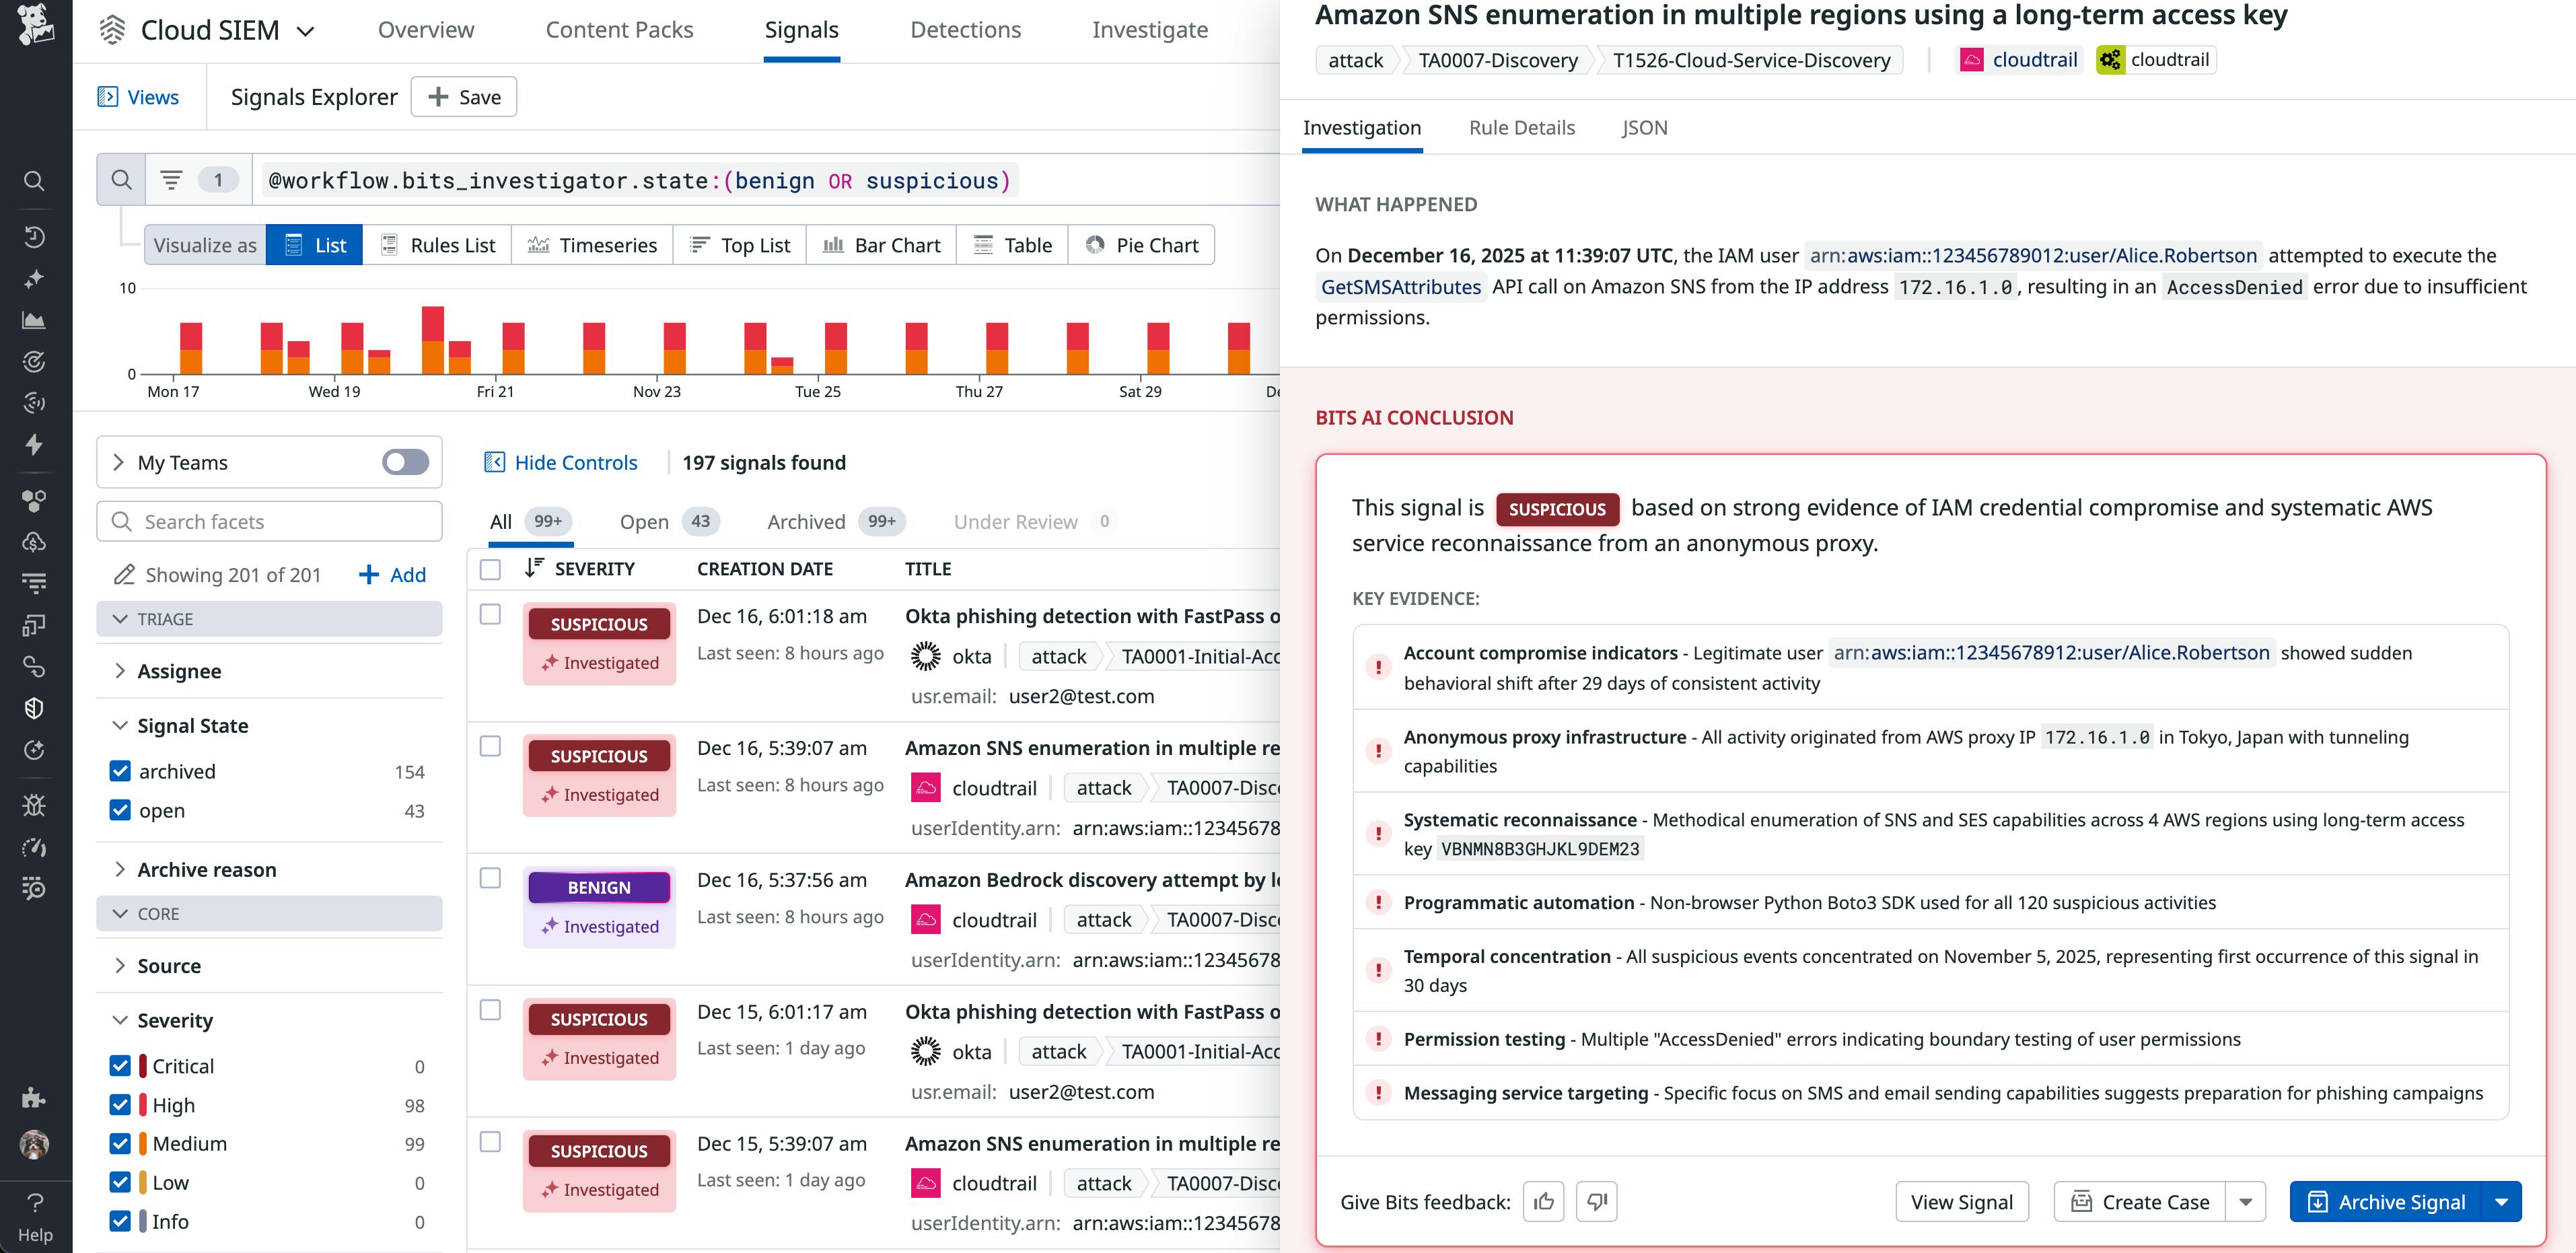The image size is (2576, 1253).
Task: Visualize signals as a Table
Action: click(1012, 245)
